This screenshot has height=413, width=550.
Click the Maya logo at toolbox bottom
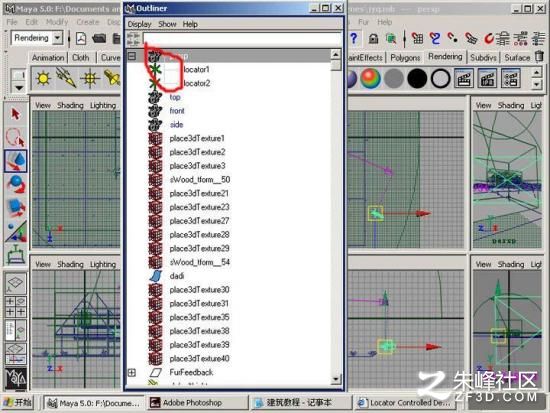point(15,378)
